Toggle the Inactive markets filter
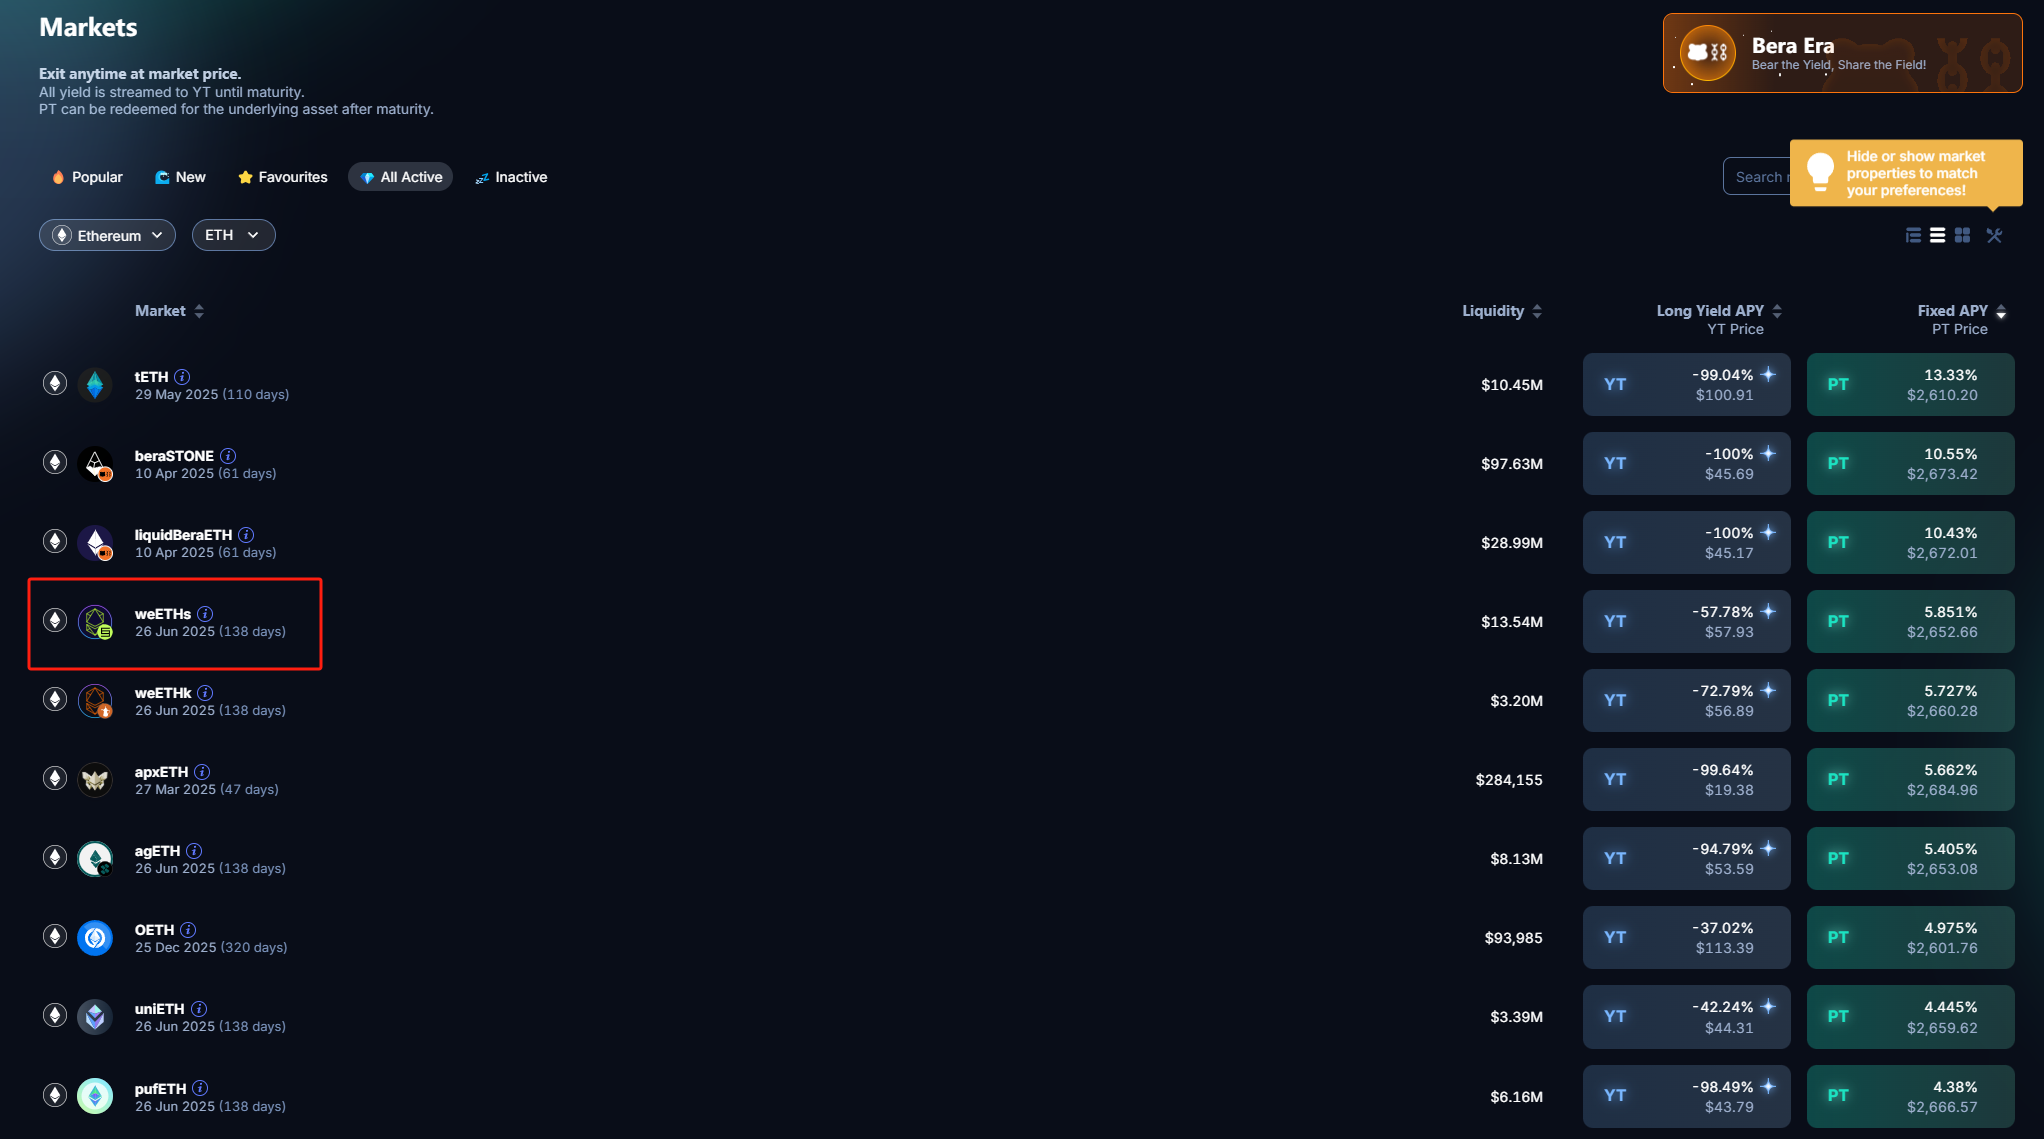Viewport: 2044px width, 1139px height. 522,177
